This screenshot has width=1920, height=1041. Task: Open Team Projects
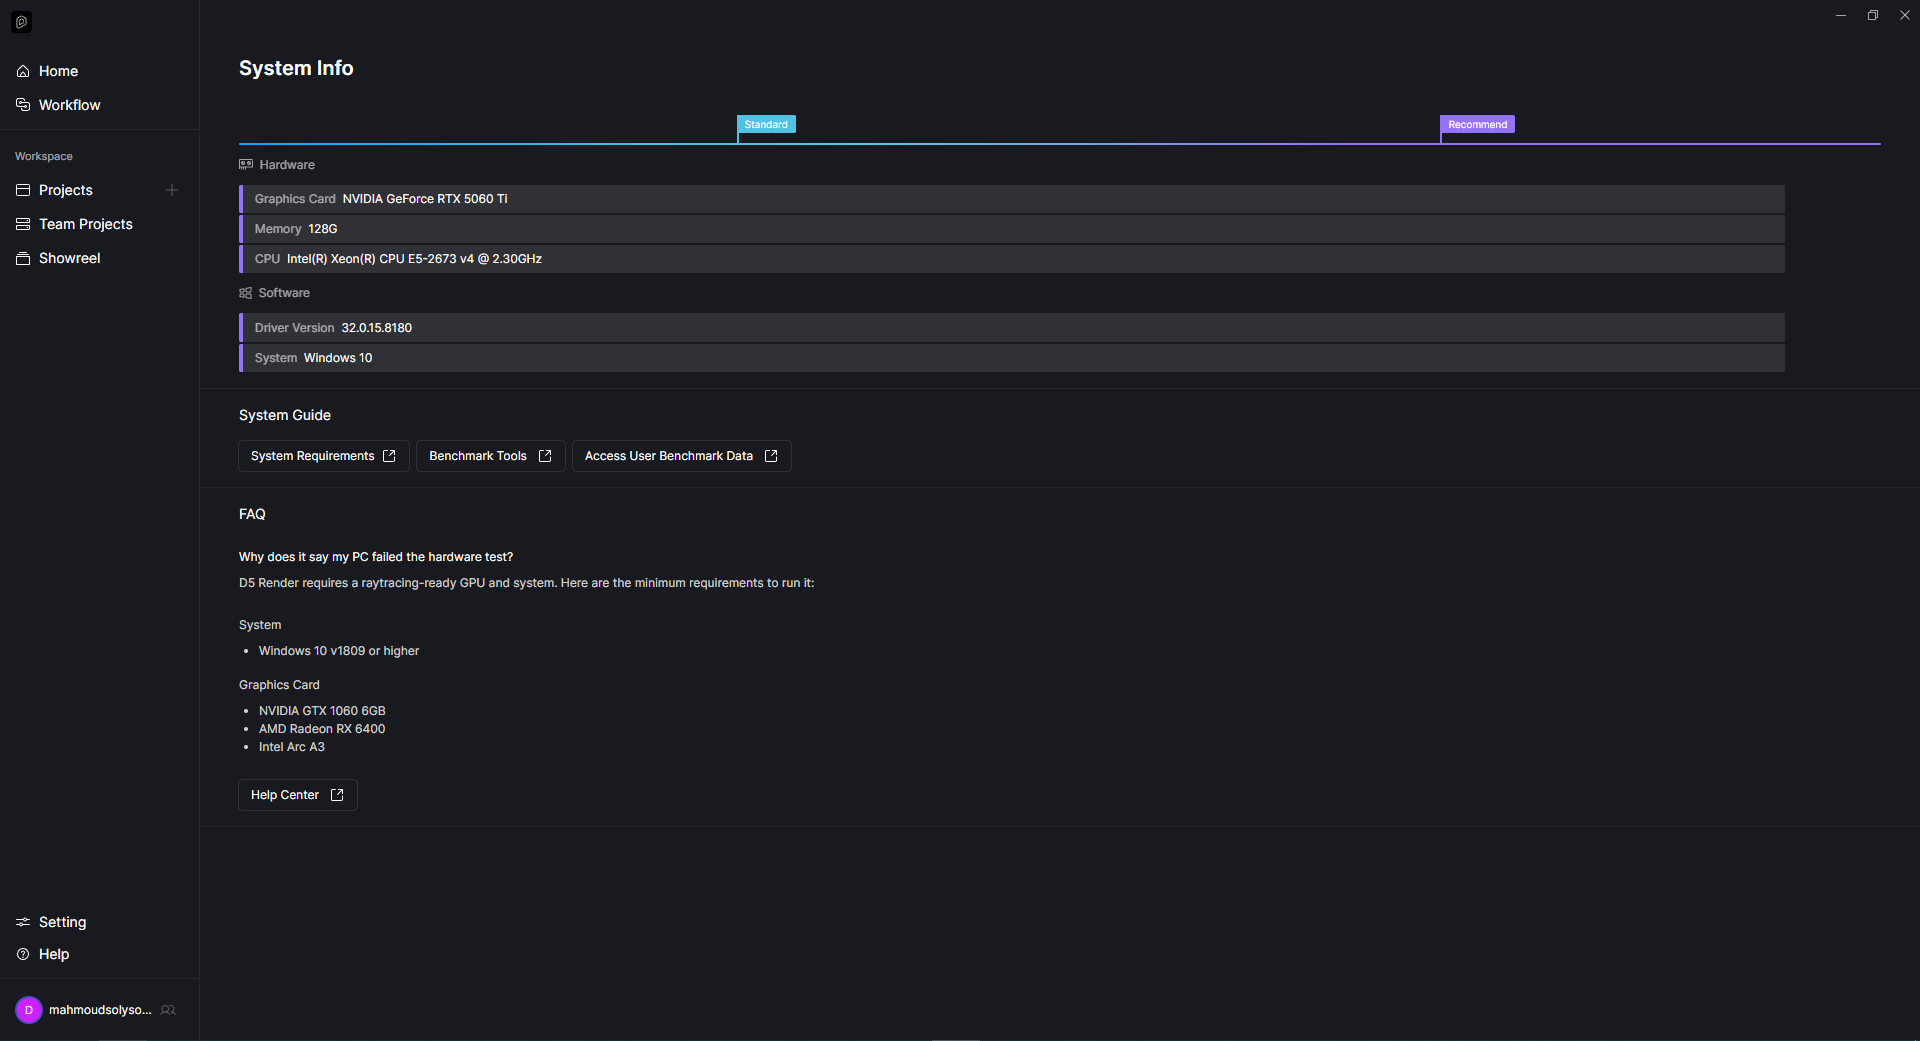(x=85, y=224)
